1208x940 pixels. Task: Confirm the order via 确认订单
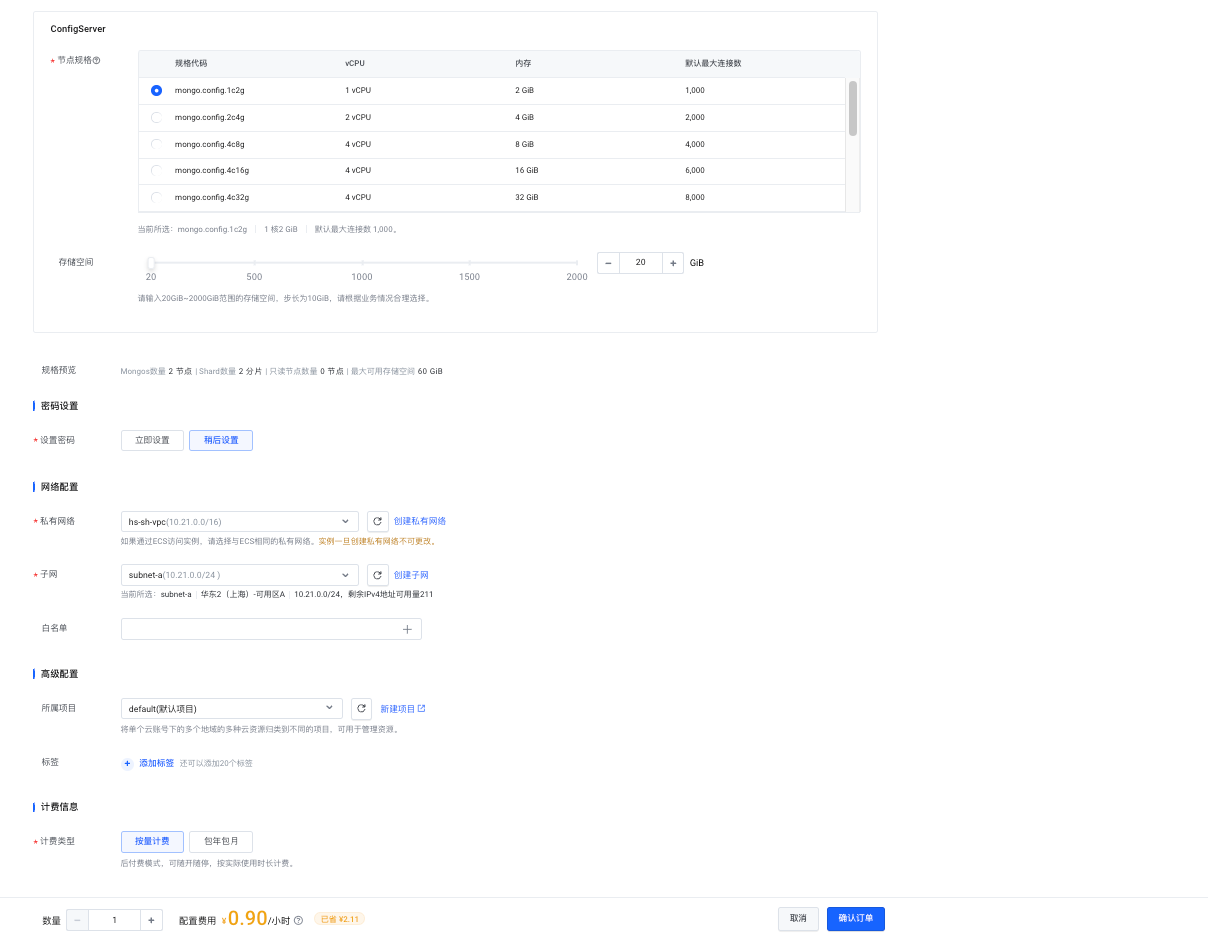[x=855, y=918]
